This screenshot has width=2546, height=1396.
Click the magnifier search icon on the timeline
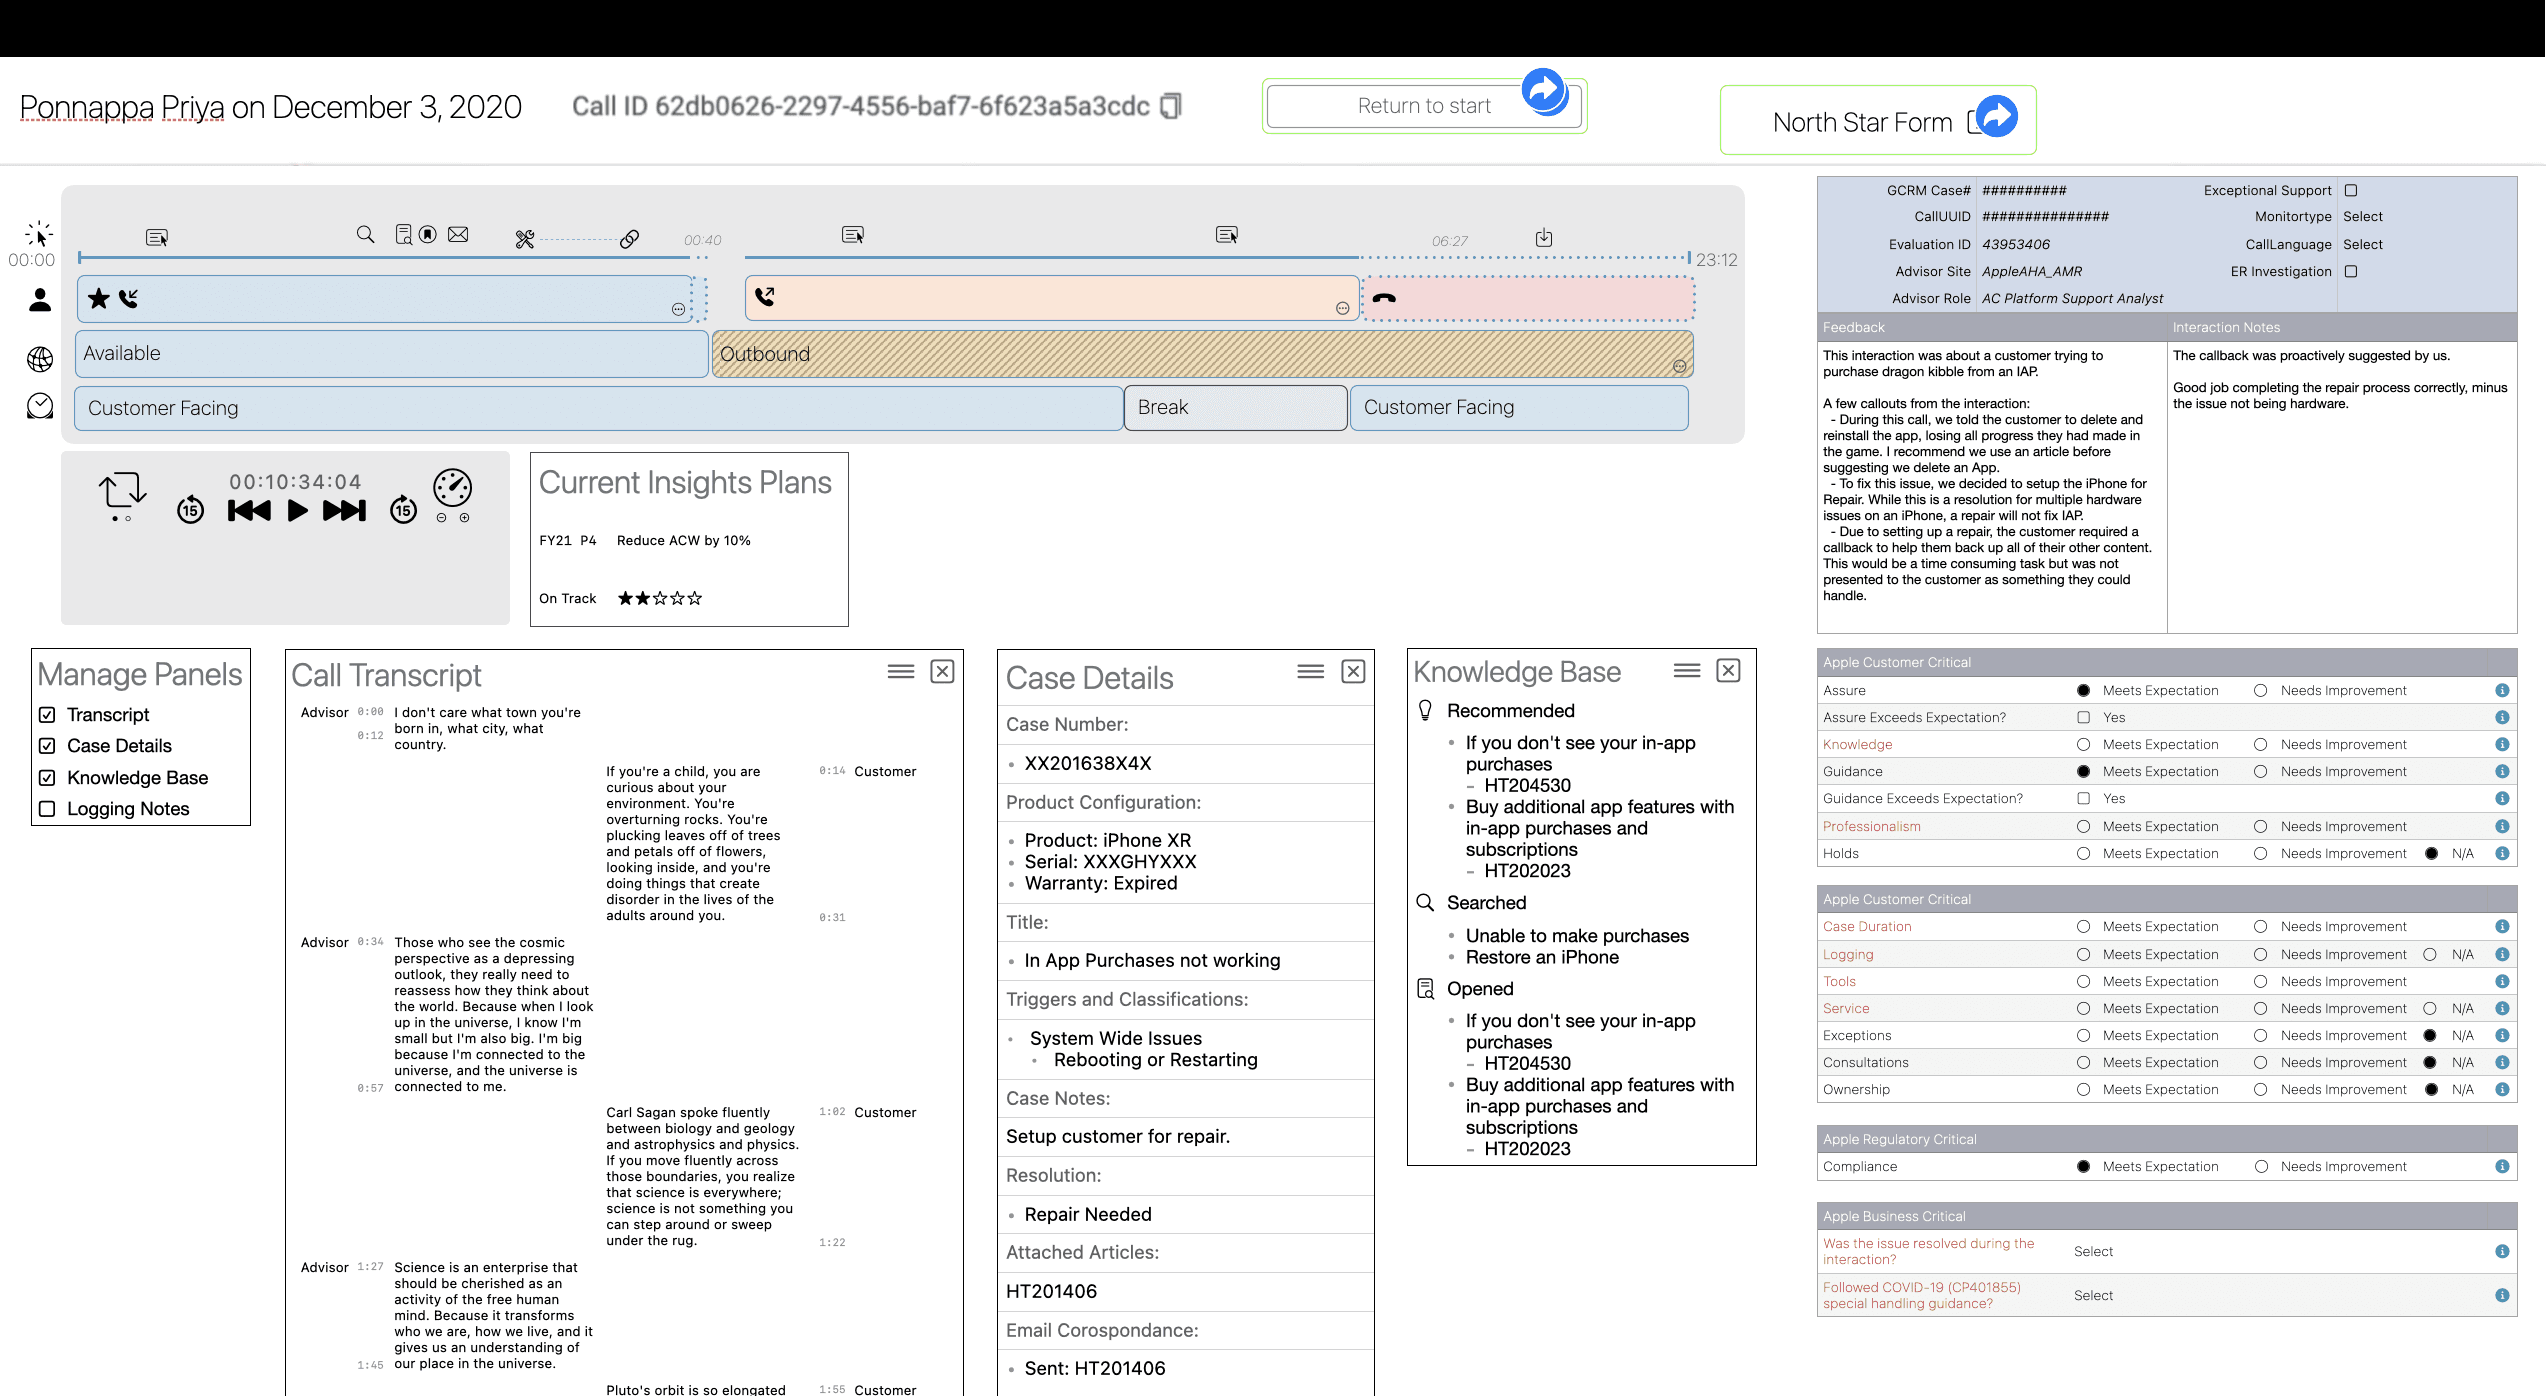(365, 234)
